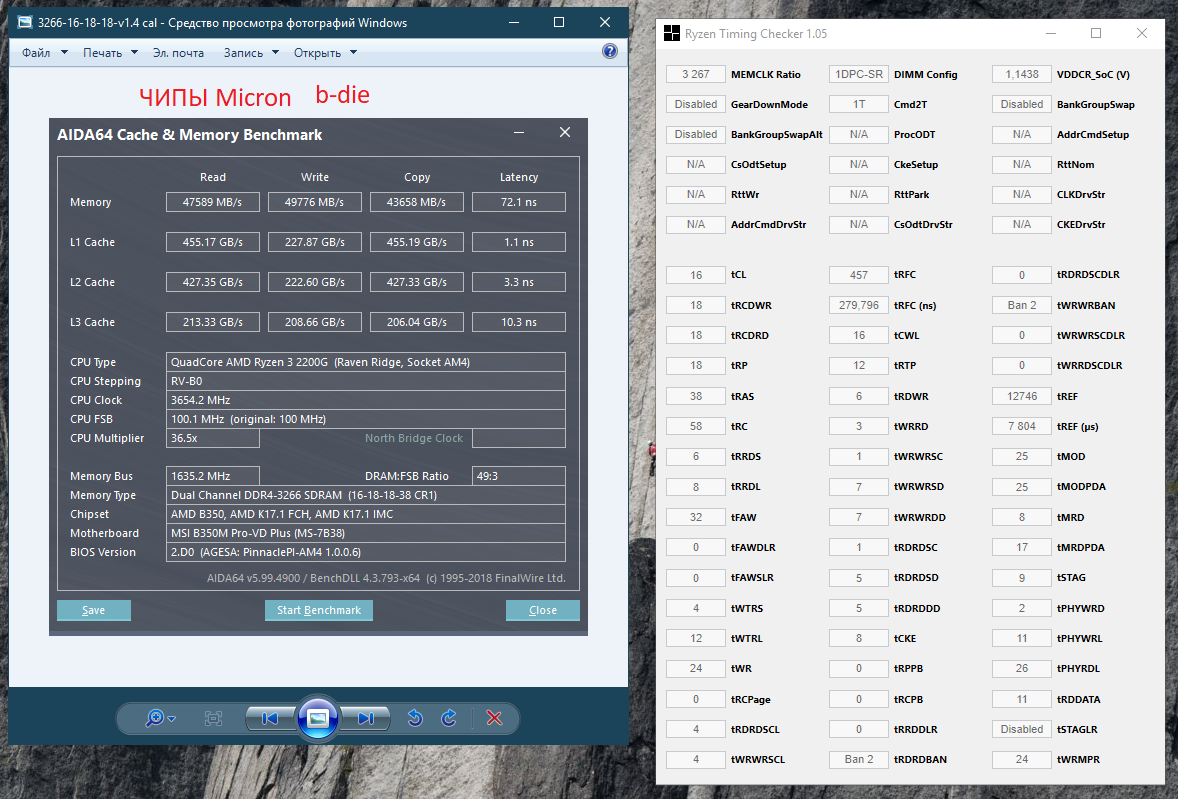Open the Photo Viewer help icon
Screen dimensions: 1178x799
[609, 51]
